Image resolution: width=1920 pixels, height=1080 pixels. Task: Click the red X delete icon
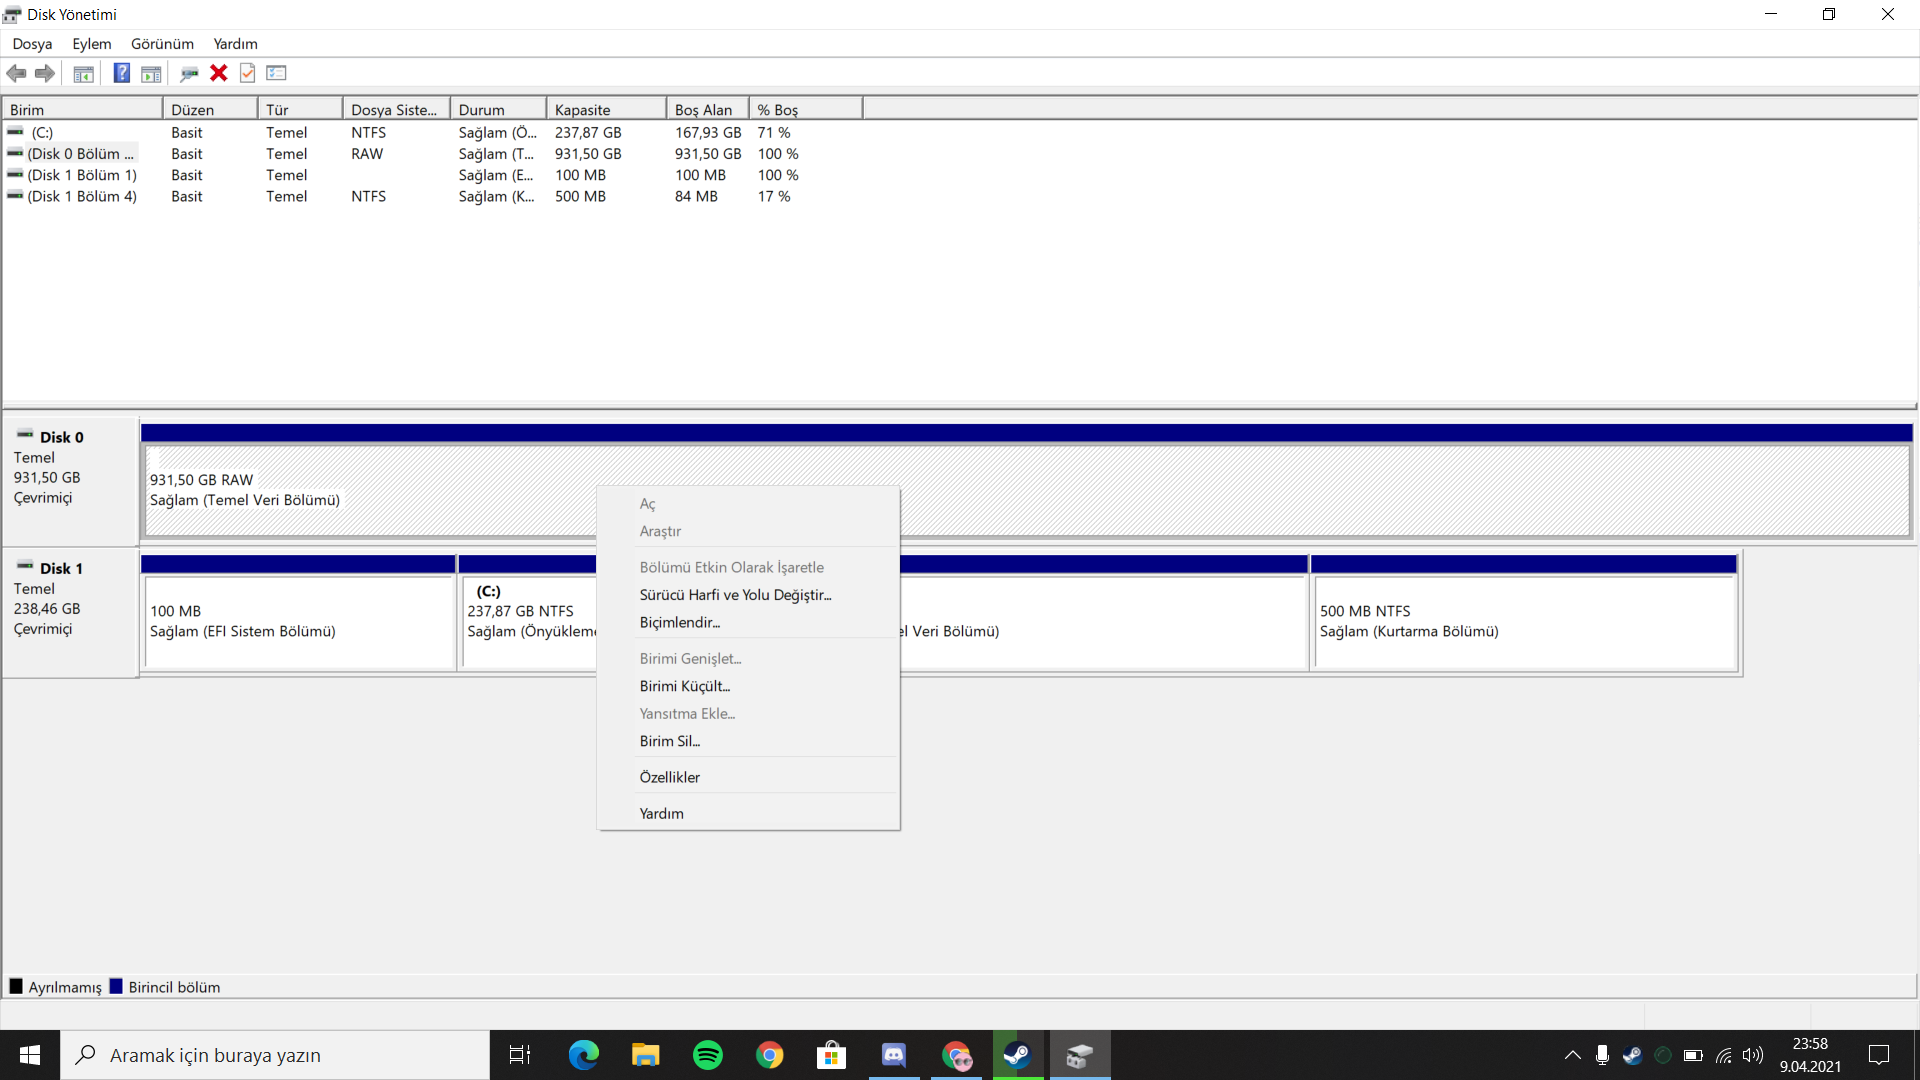219,73
